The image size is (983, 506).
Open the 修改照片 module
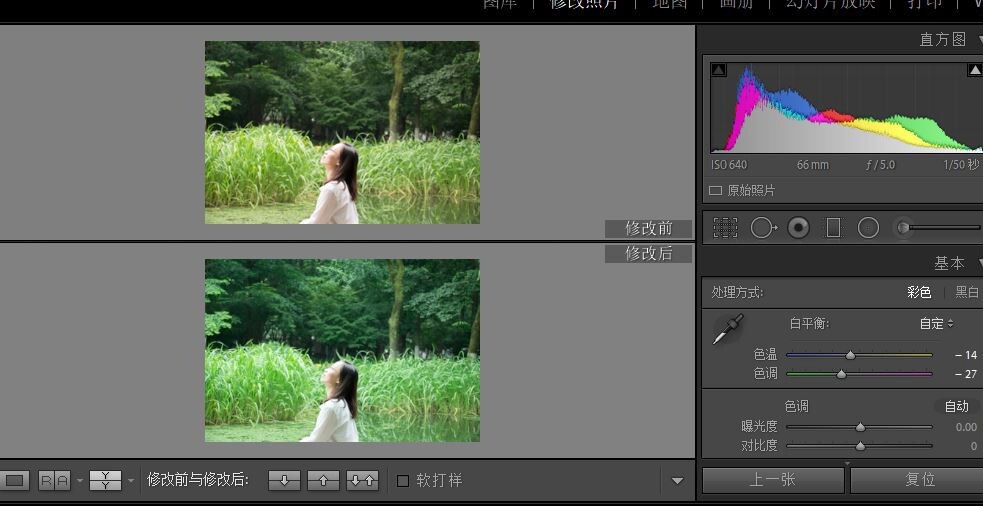click(584, 4)
